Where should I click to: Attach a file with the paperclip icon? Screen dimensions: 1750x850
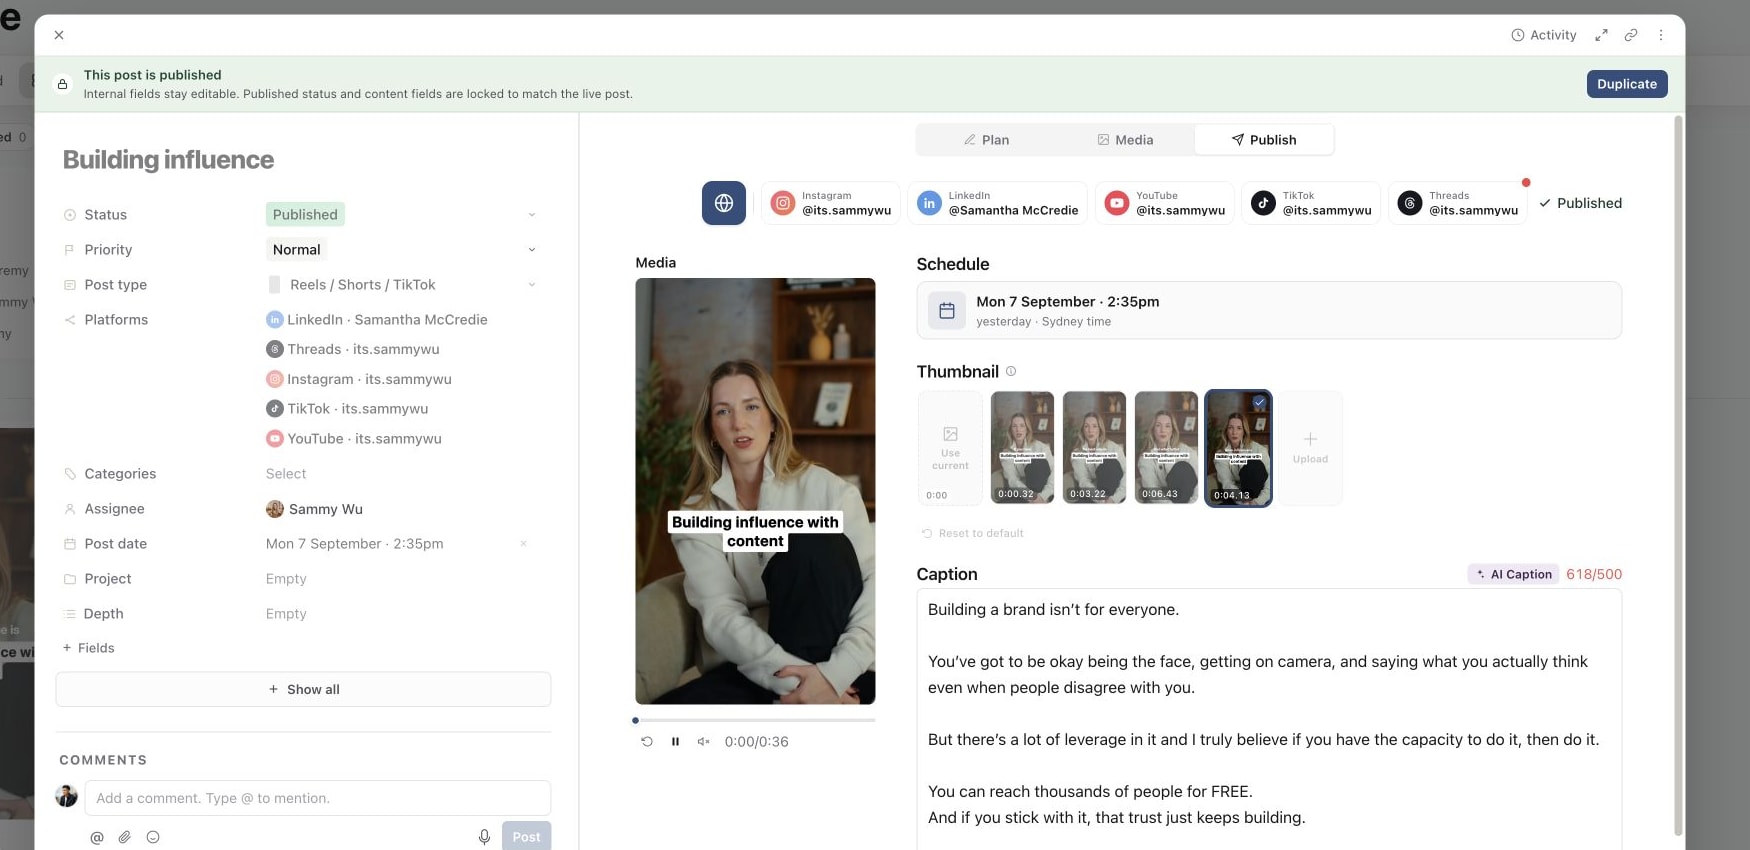coord(125,837)
